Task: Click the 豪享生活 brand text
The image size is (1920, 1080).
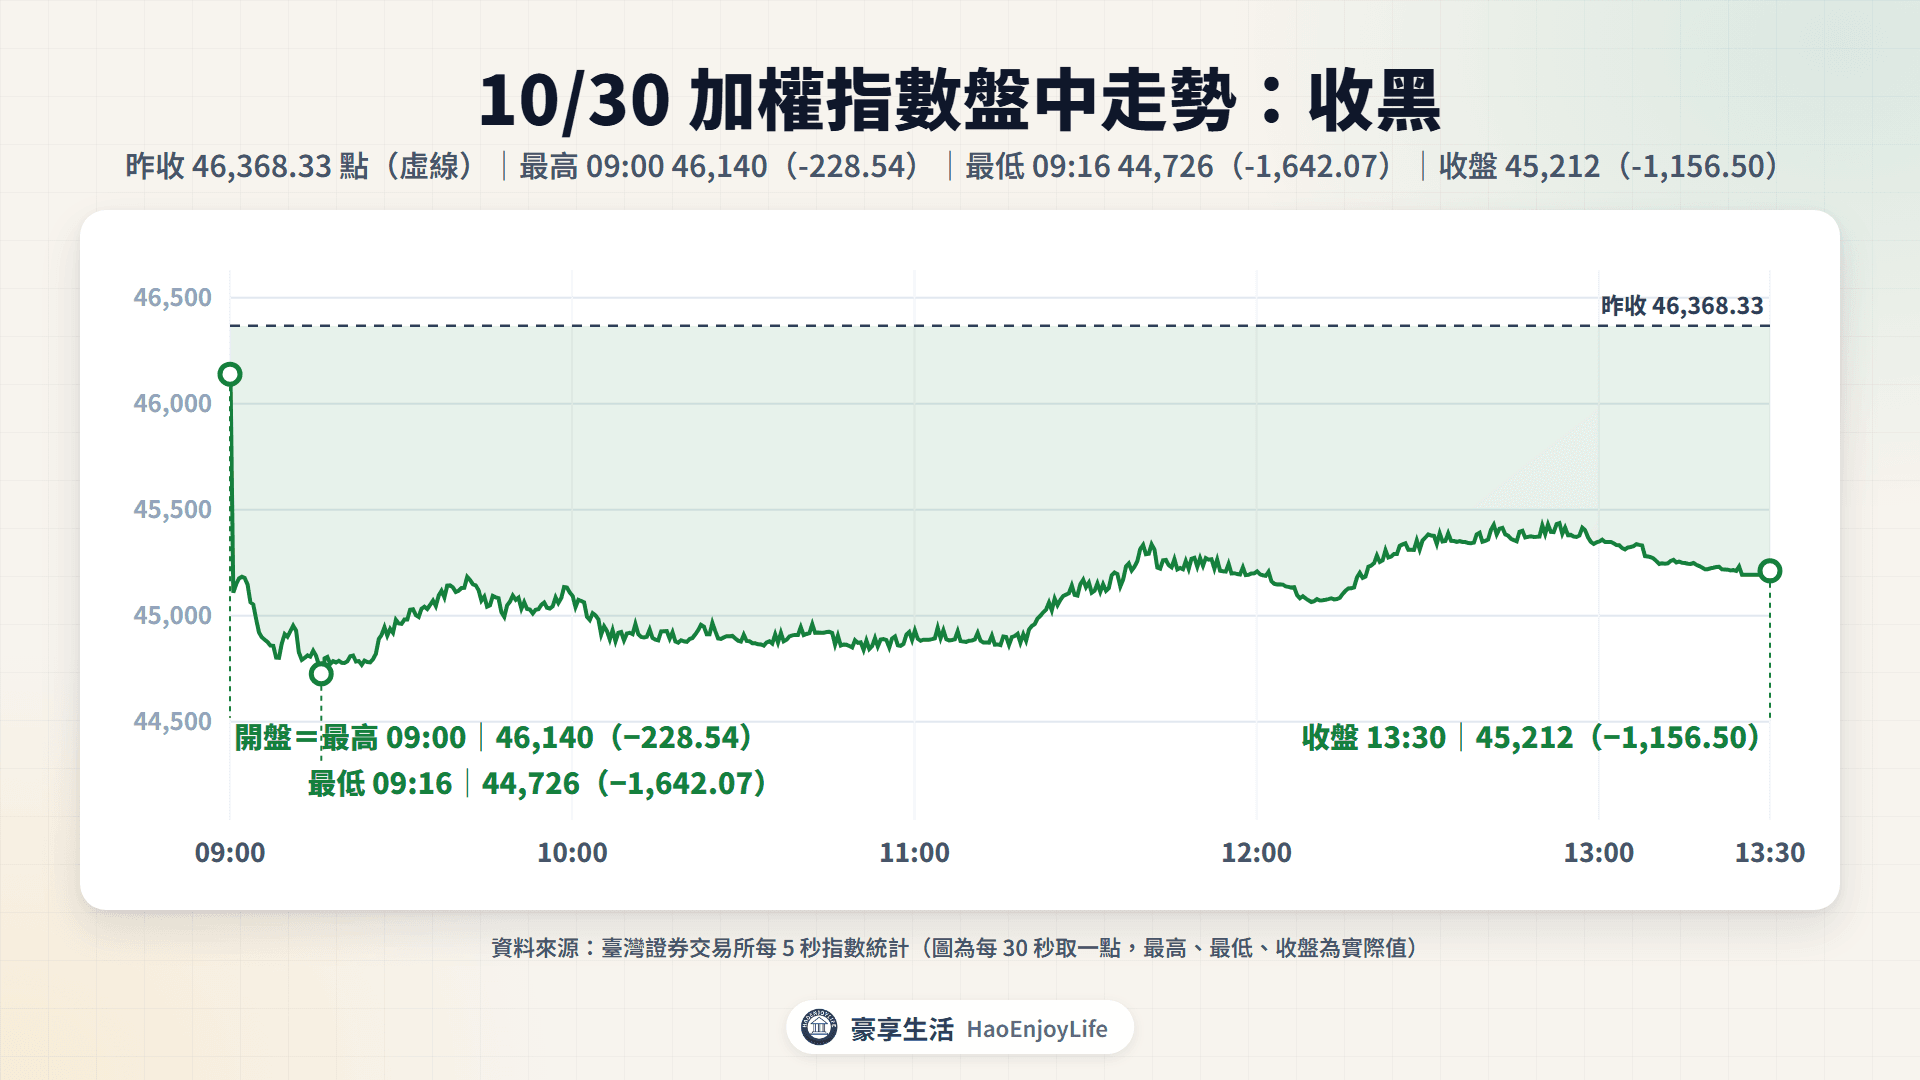Action: pyautogui.click(x=902, y=1029)
